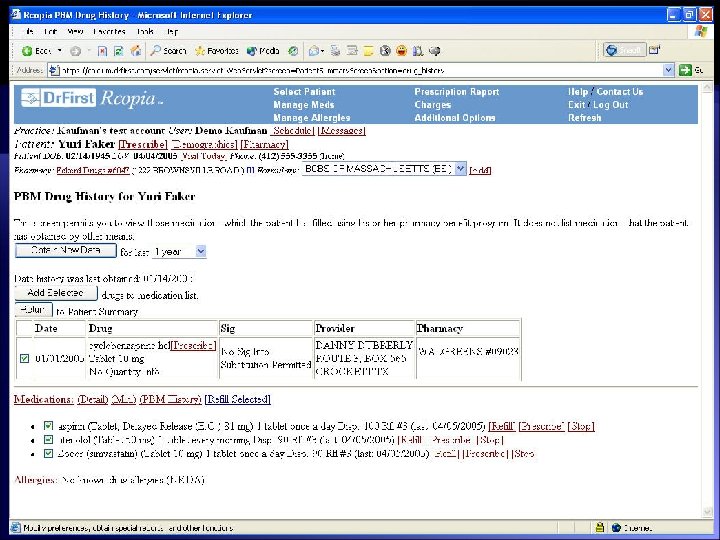Open the Help menu
Viewport: 720px width, 540px height.
pos(173,32)
